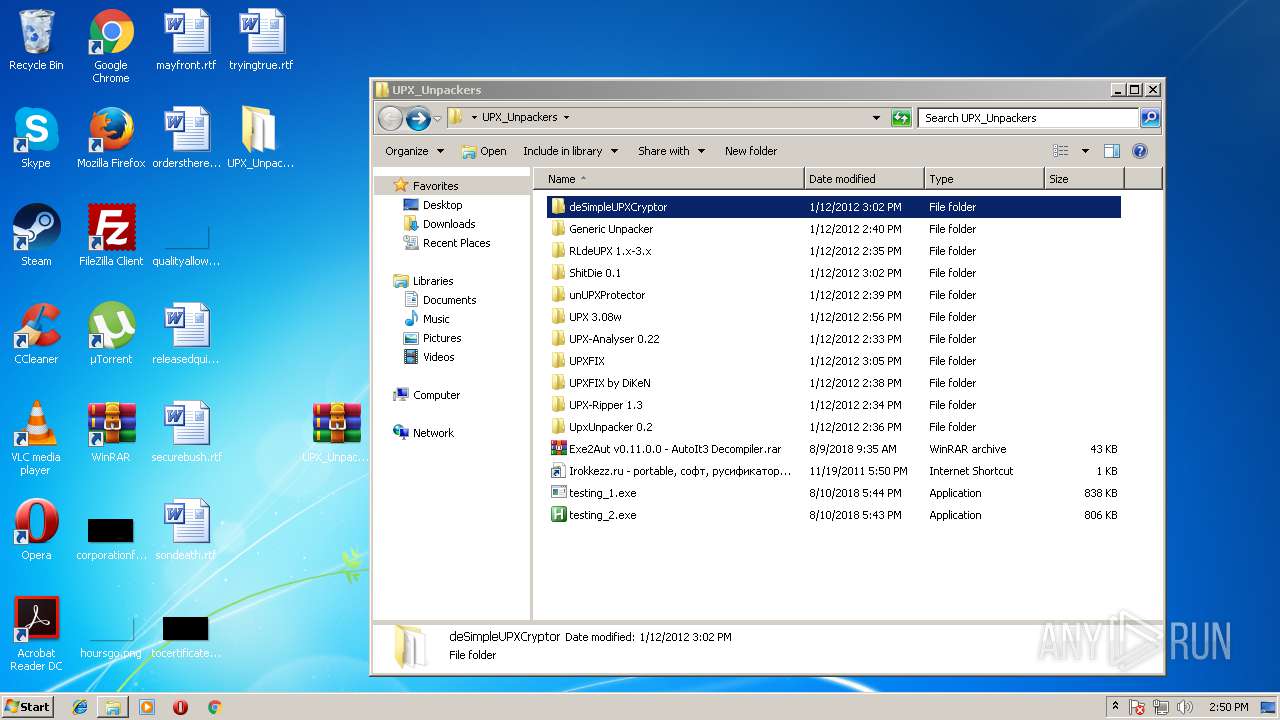
Task: Select Desktop in navigation pane
Action: pos(442,205)
